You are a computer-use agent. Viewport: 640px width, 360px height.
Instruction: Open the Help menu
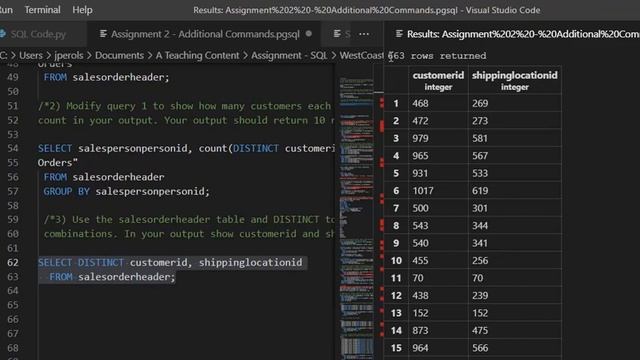click(x=82, y=10)
